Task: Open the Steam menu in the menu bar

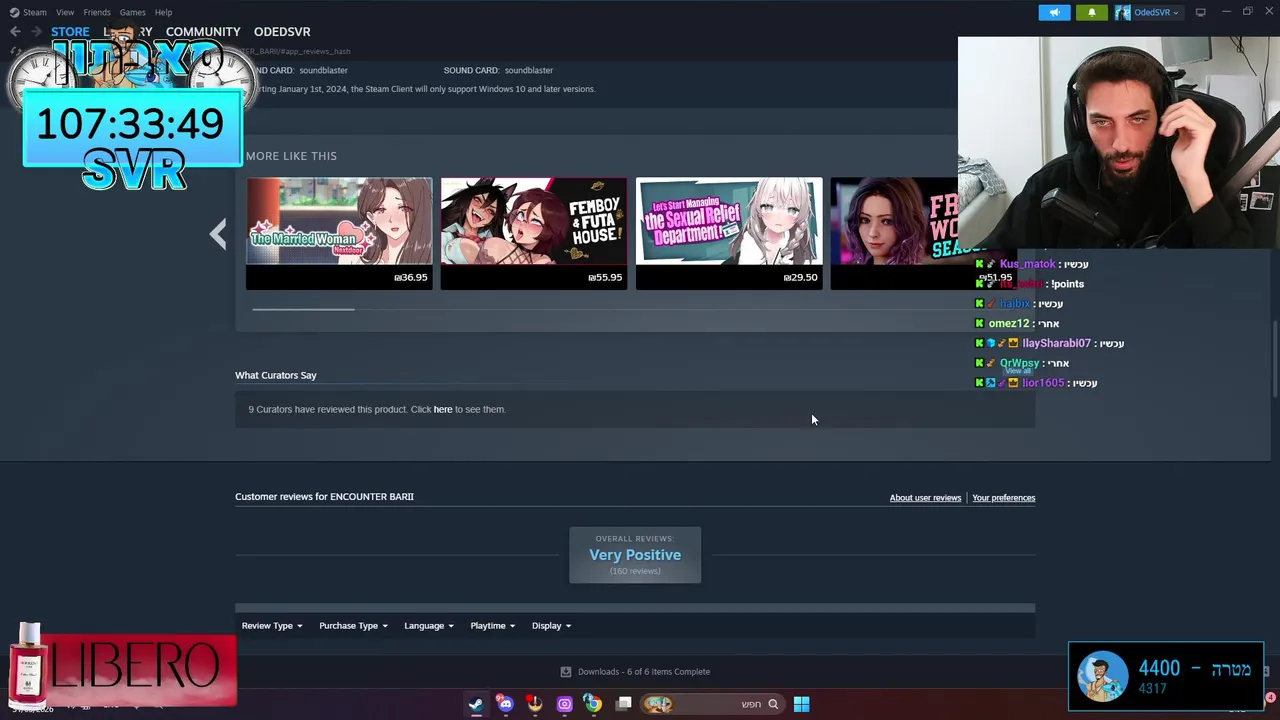Action: (35, 12)
